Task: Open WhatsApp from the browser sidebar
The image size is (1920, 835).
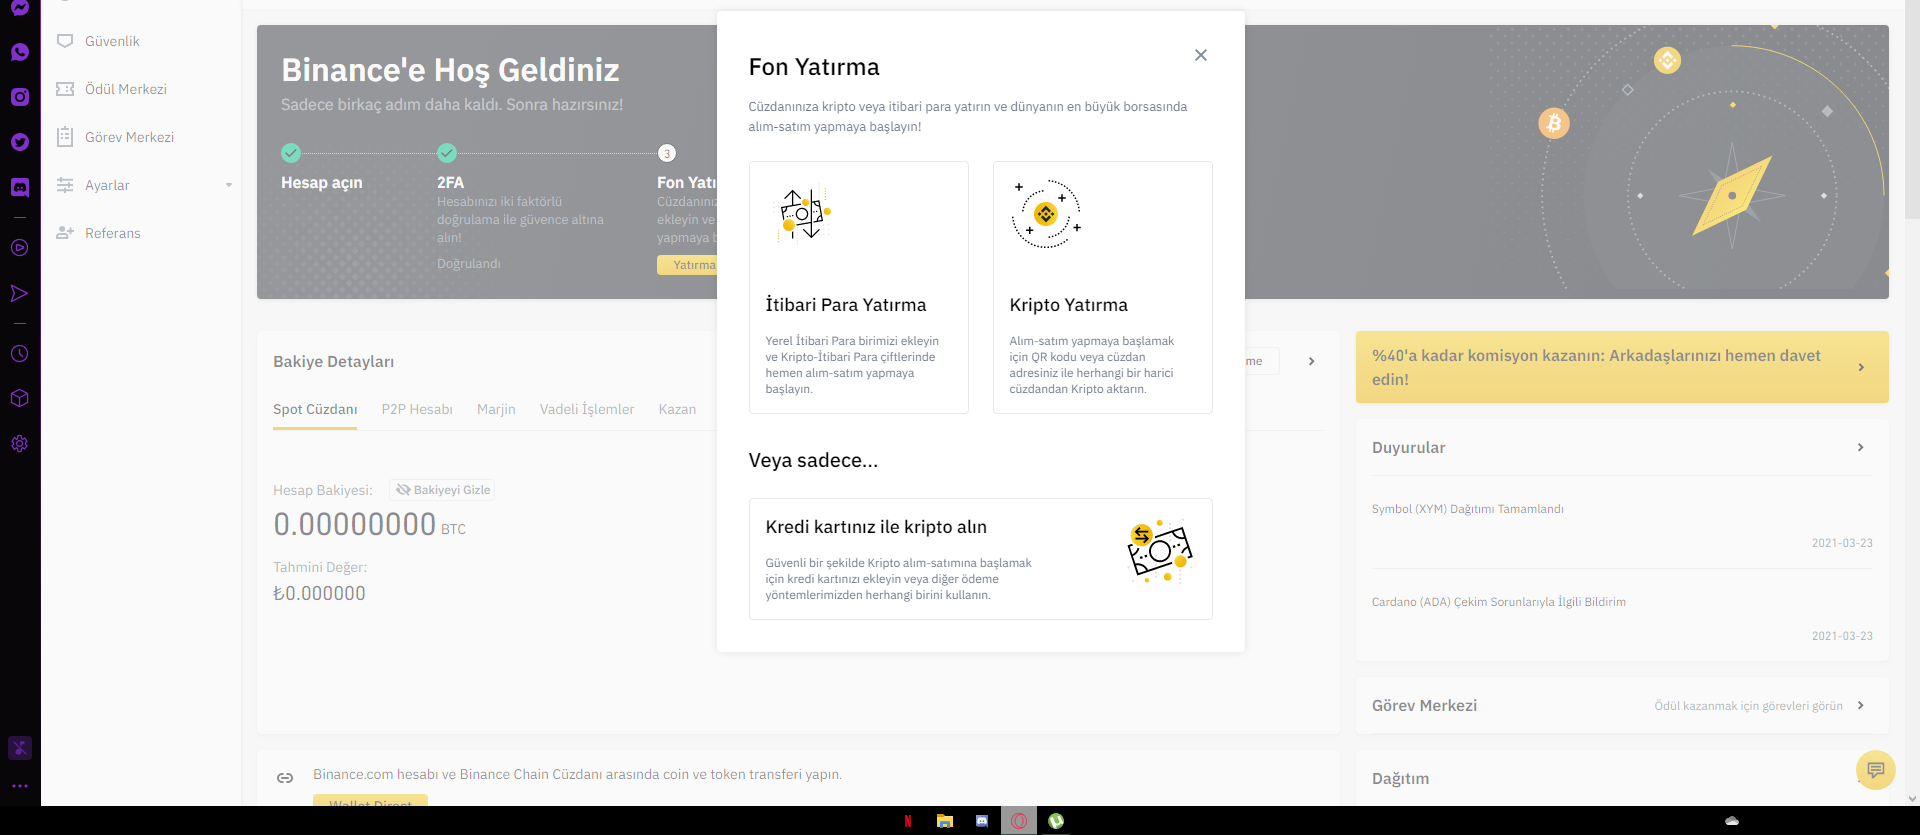Action: pos(20,52)
